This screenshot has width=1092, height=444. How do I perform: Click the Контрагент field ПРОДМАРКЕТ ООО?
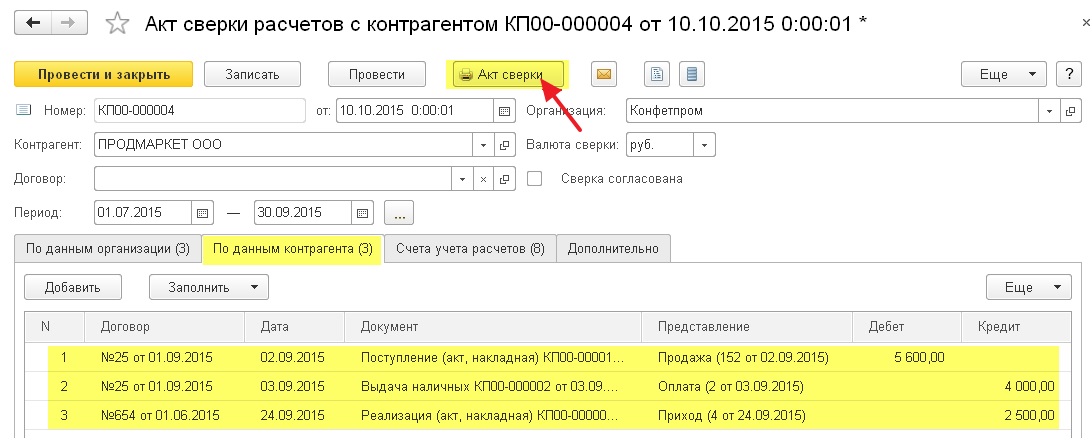[283, 145]
